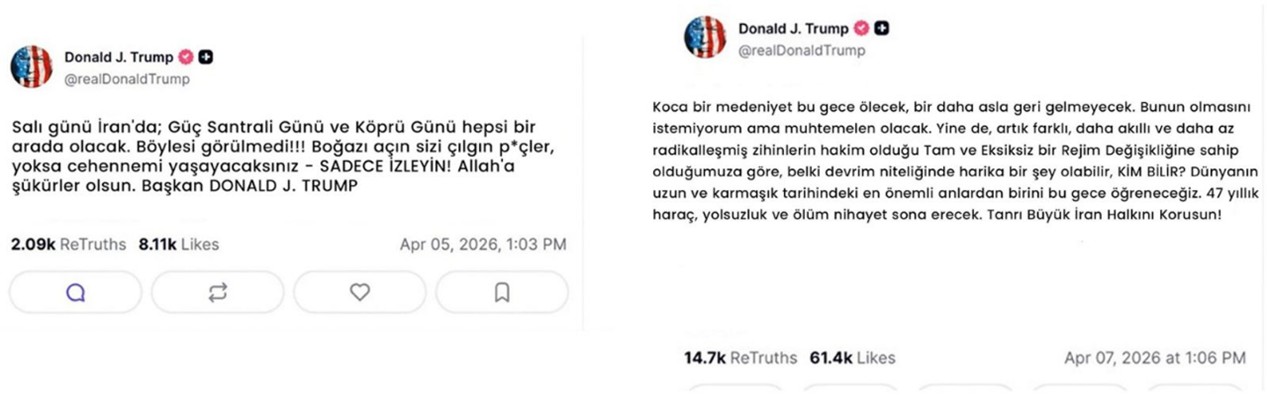Click the black plus badge on the Apr 05 post
This screenshot has height=418, width=1267.
click(x=205, y=57)
